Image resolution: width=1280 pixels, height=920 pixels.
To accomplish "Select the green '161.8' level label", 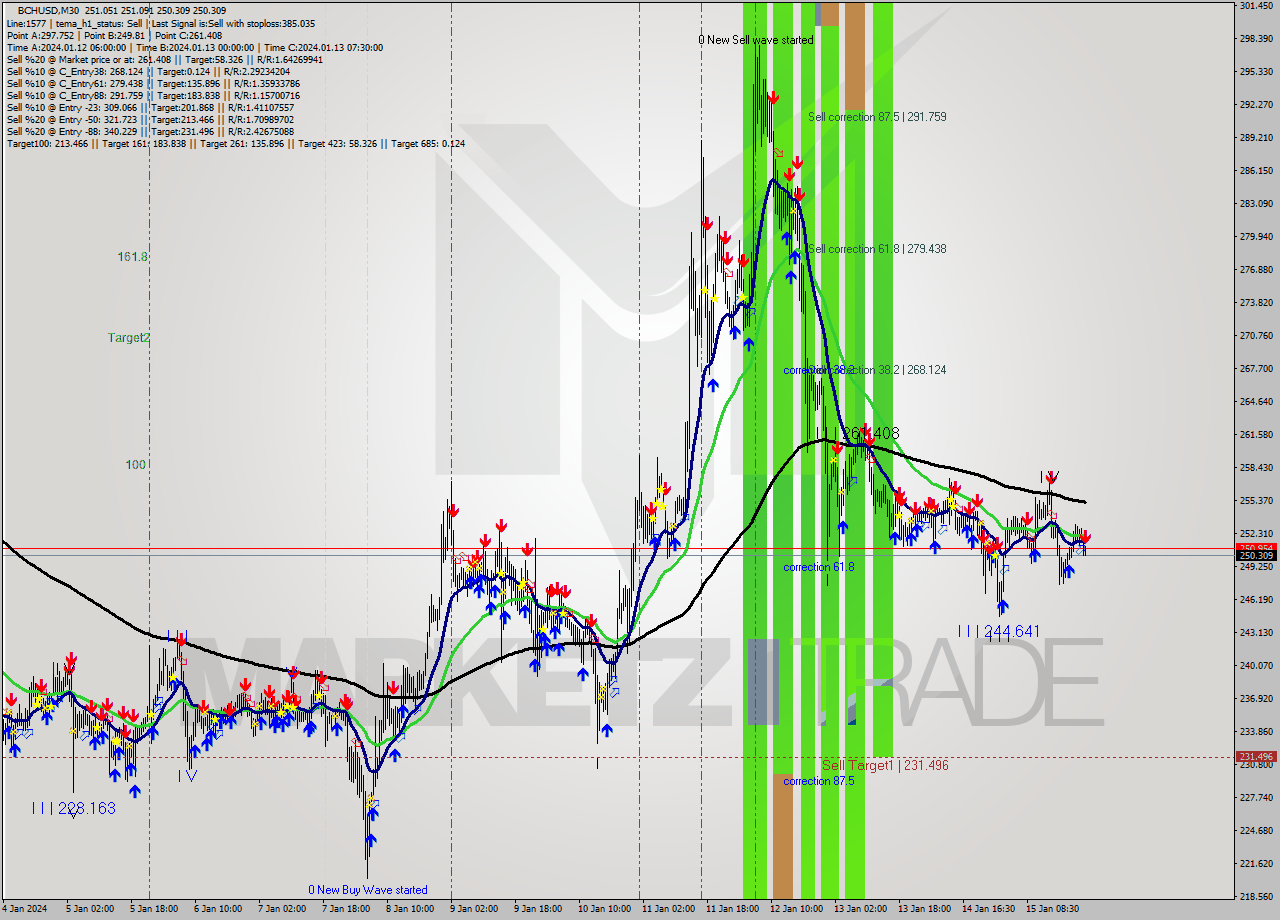I will [133, 257].
